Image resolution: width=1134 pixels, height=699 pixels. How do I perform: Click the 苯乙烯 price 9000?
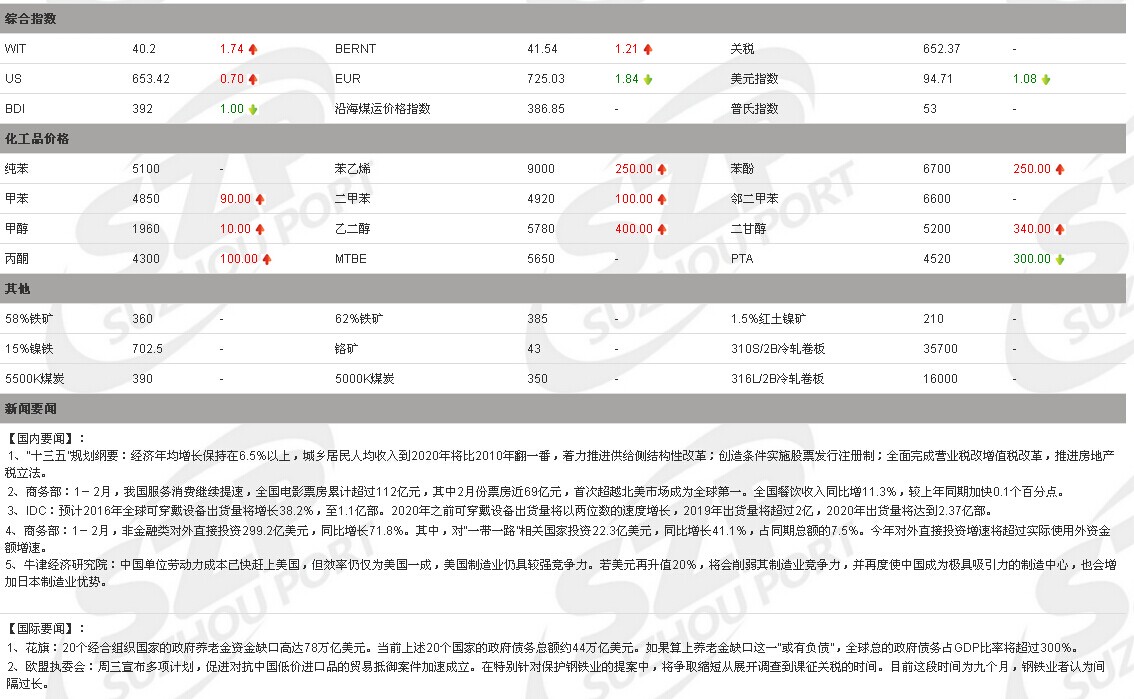click(x=541, y=169)
